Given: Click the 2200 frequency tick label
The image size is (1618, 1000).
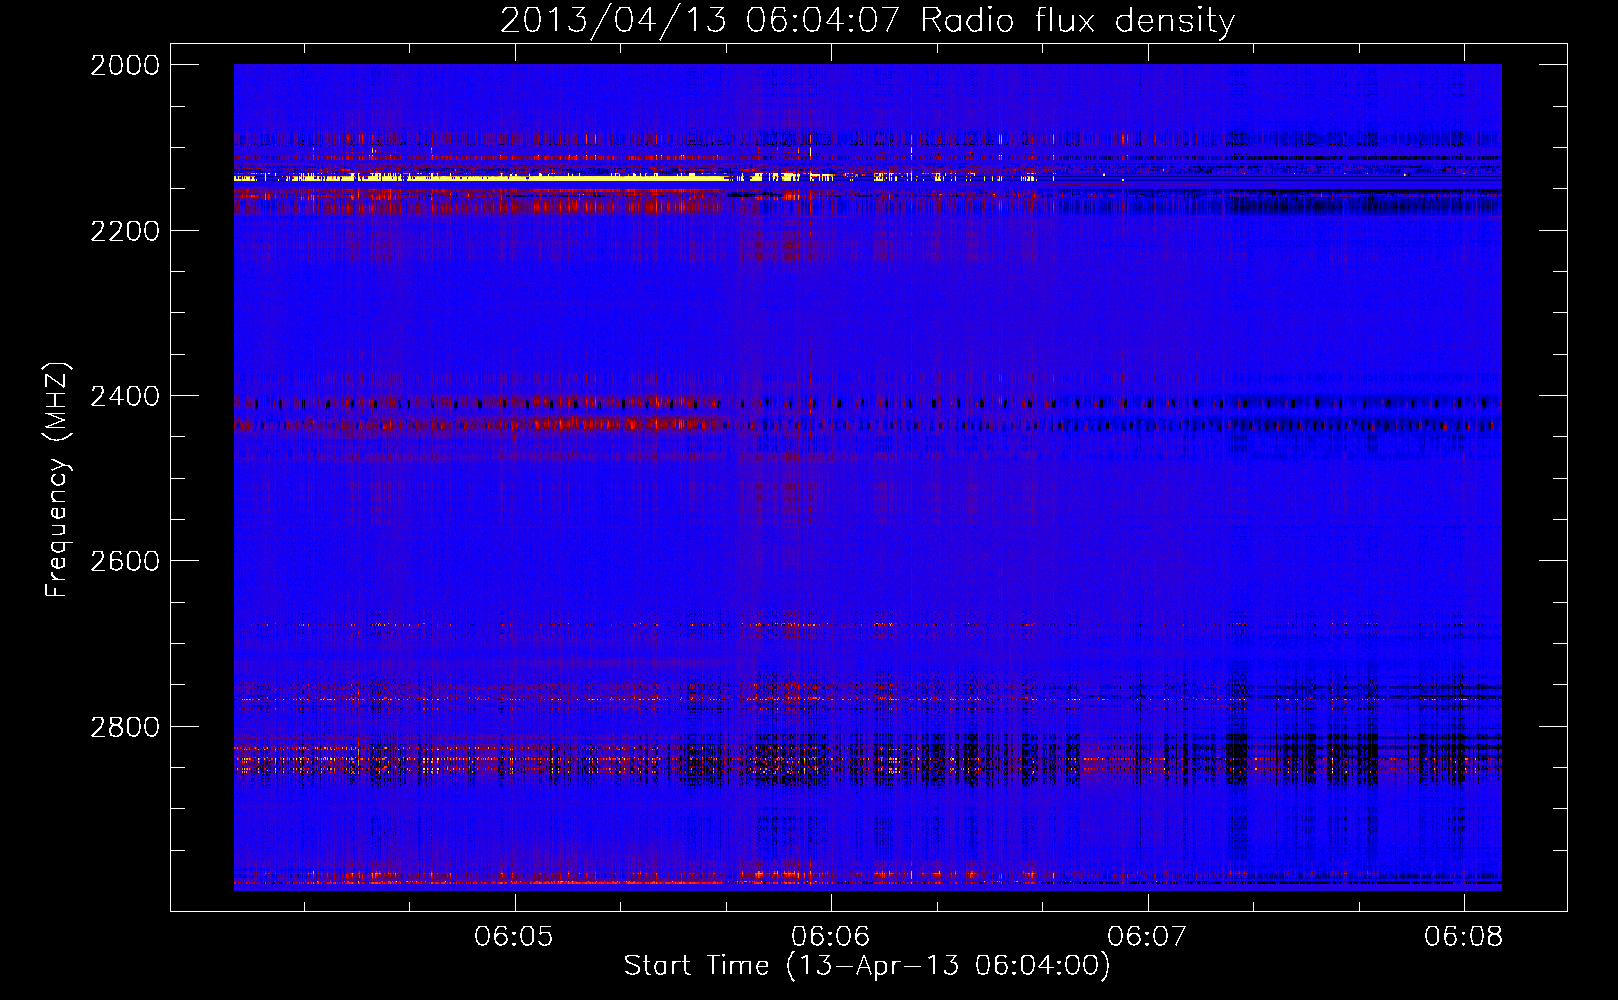Looking at the screenshot, I should [125, 231].
